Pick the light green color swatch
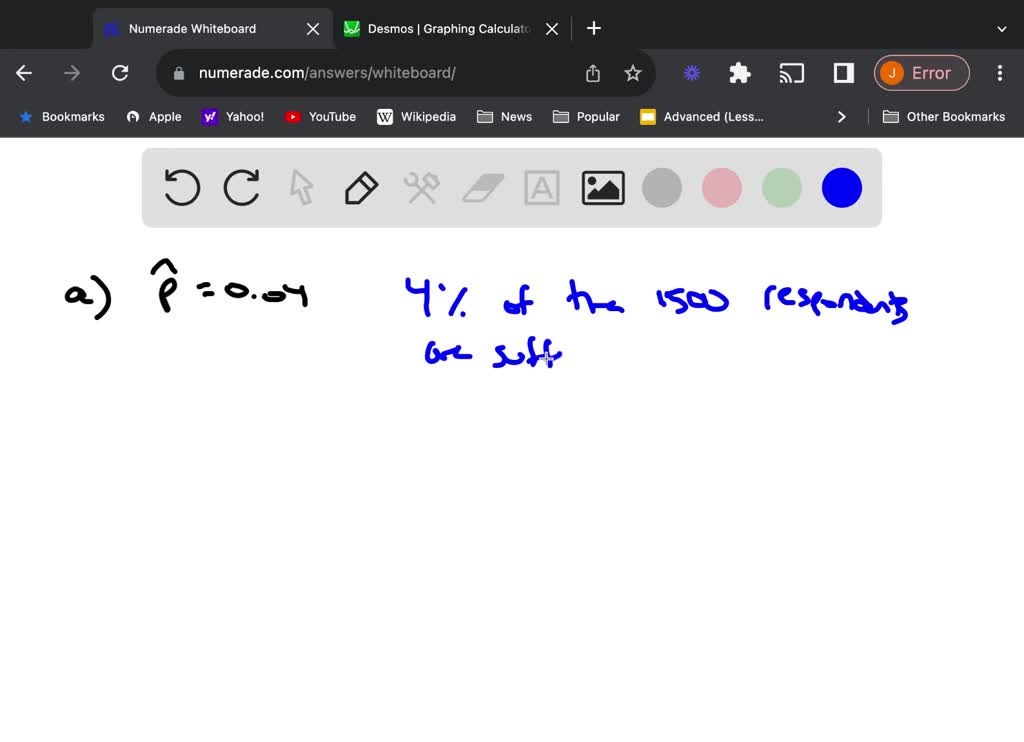 pos(782,188)
